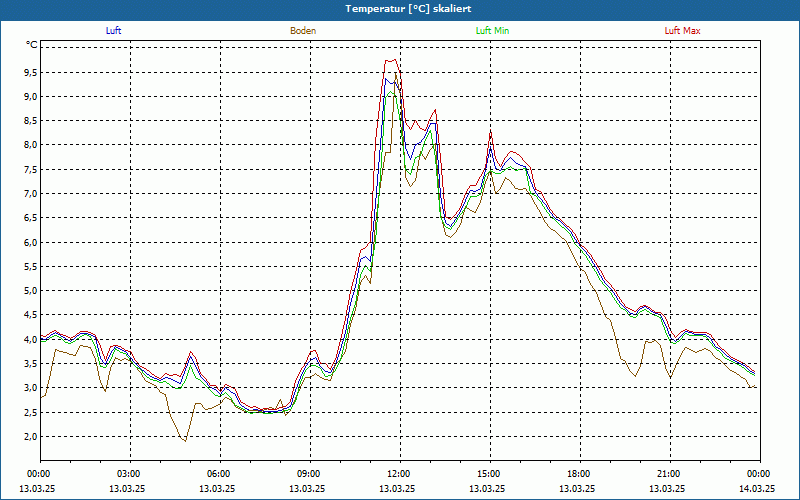
Task: Click the °C unit label on y-axis
Action: point(32,45)
